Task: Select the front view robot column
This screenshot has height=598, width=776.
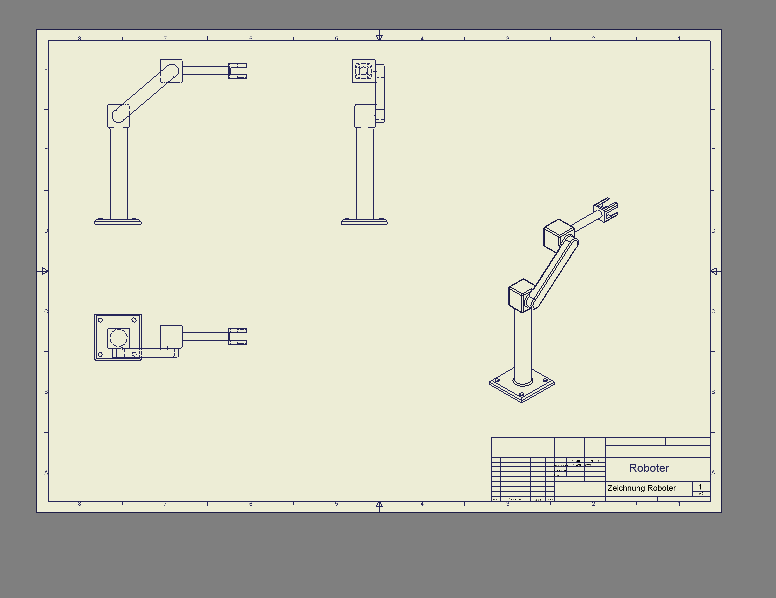Action: 119,173
